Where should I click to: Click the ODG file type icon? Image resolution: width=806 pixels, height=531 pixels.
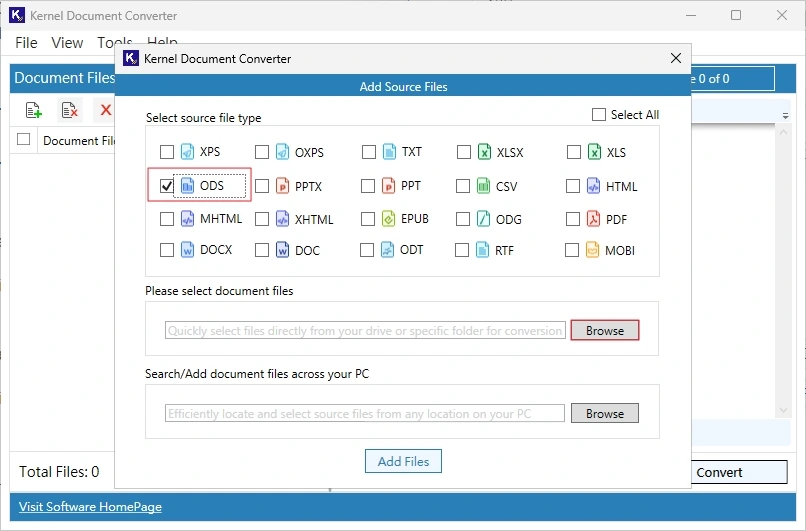click(483, 219)
